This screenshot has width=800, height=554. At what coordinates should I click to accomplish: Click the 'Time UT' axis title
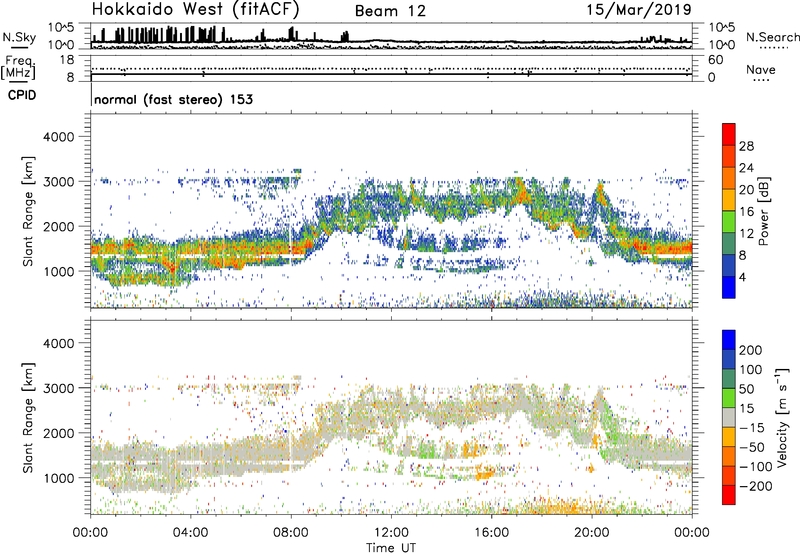[391, 548]
